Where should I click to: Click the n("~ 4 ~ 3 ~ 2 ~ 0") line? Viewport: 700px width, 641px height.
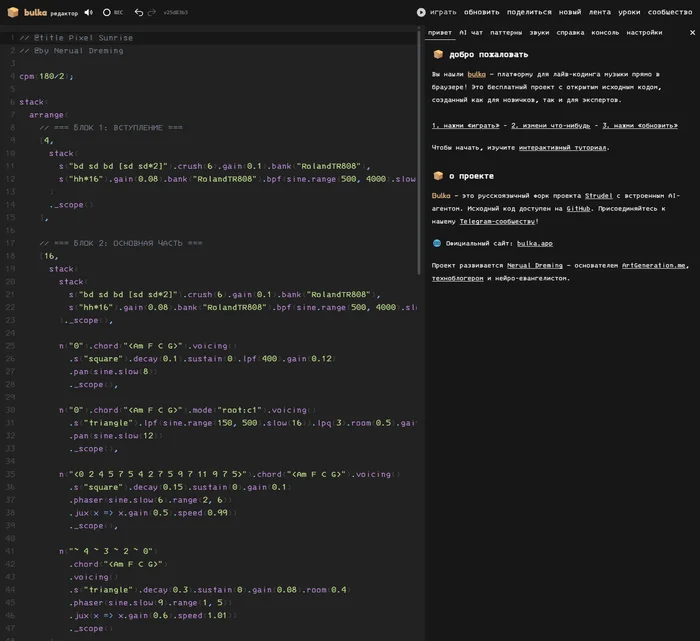108,551
